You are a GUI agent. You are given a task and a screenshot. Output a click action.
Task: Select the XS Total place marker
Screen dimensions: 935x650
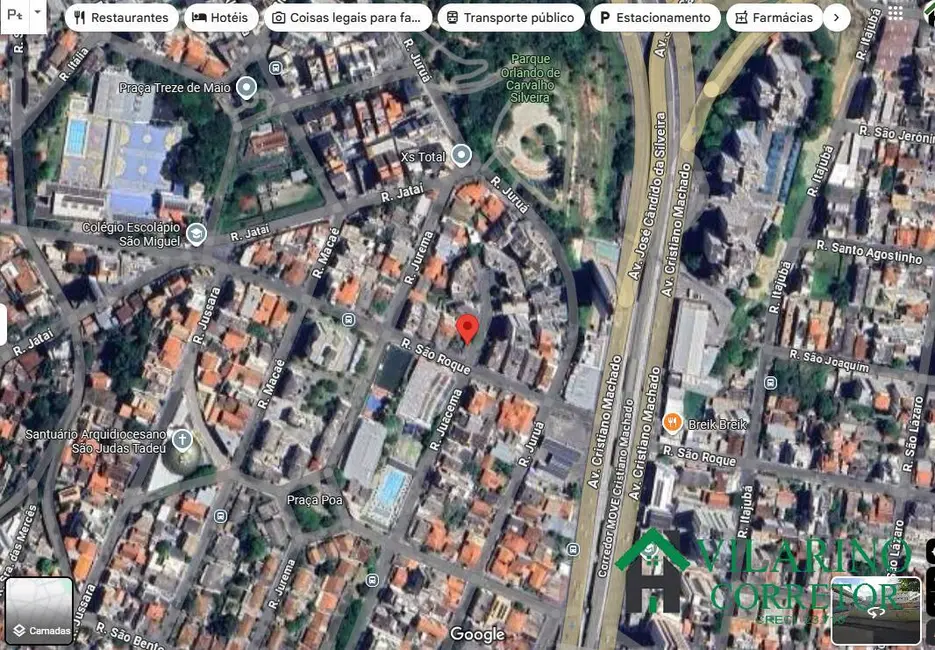(460, 155)
